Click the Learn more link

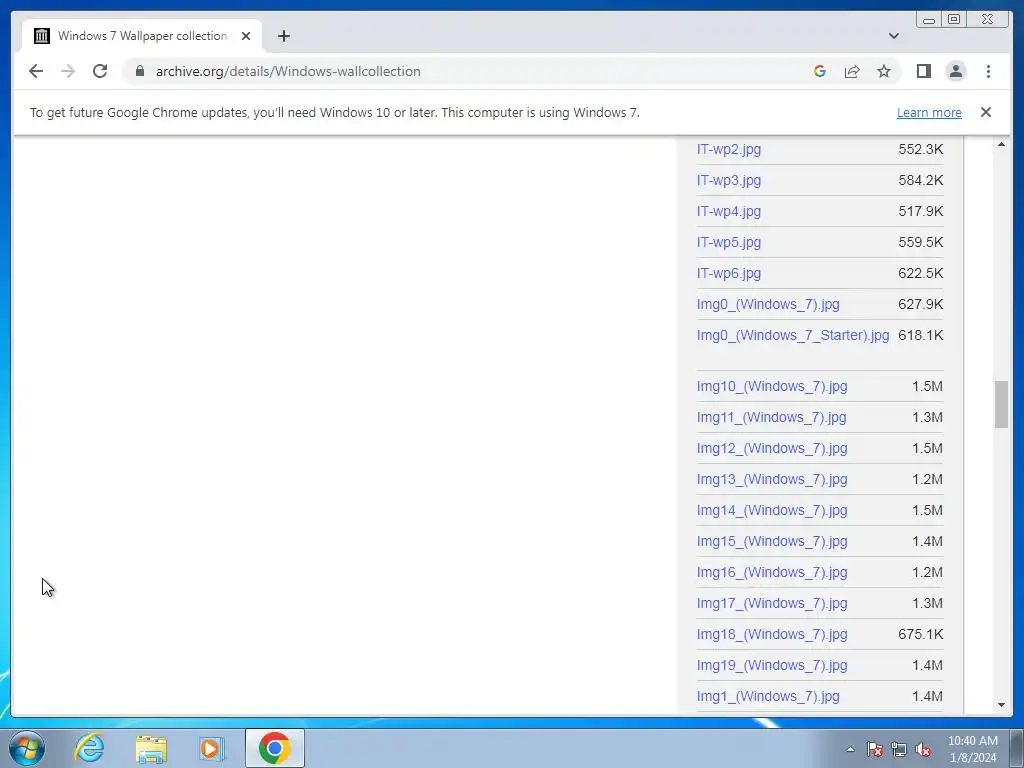pyautogui.click(x=929, y=112)
